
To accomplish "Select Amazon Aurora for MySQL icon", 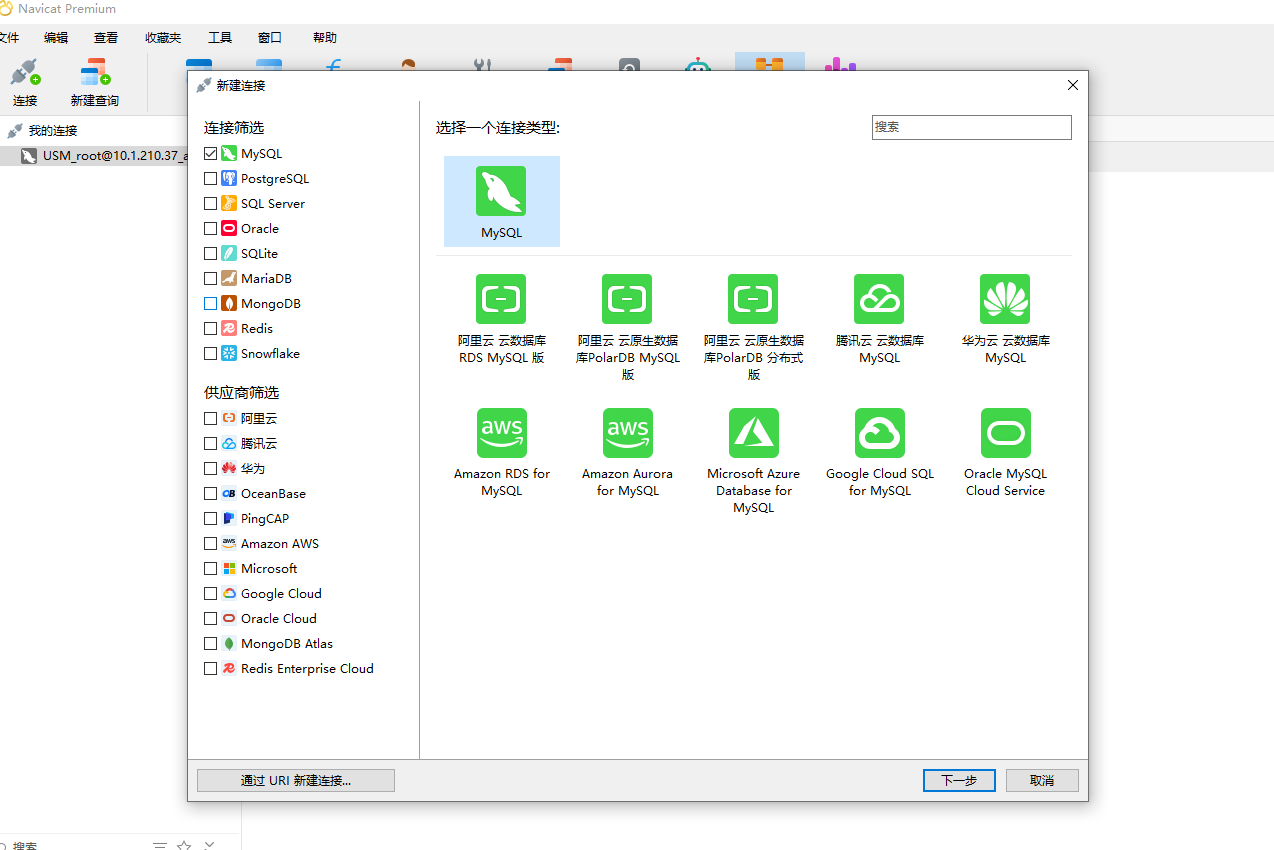I will point(627,433).
